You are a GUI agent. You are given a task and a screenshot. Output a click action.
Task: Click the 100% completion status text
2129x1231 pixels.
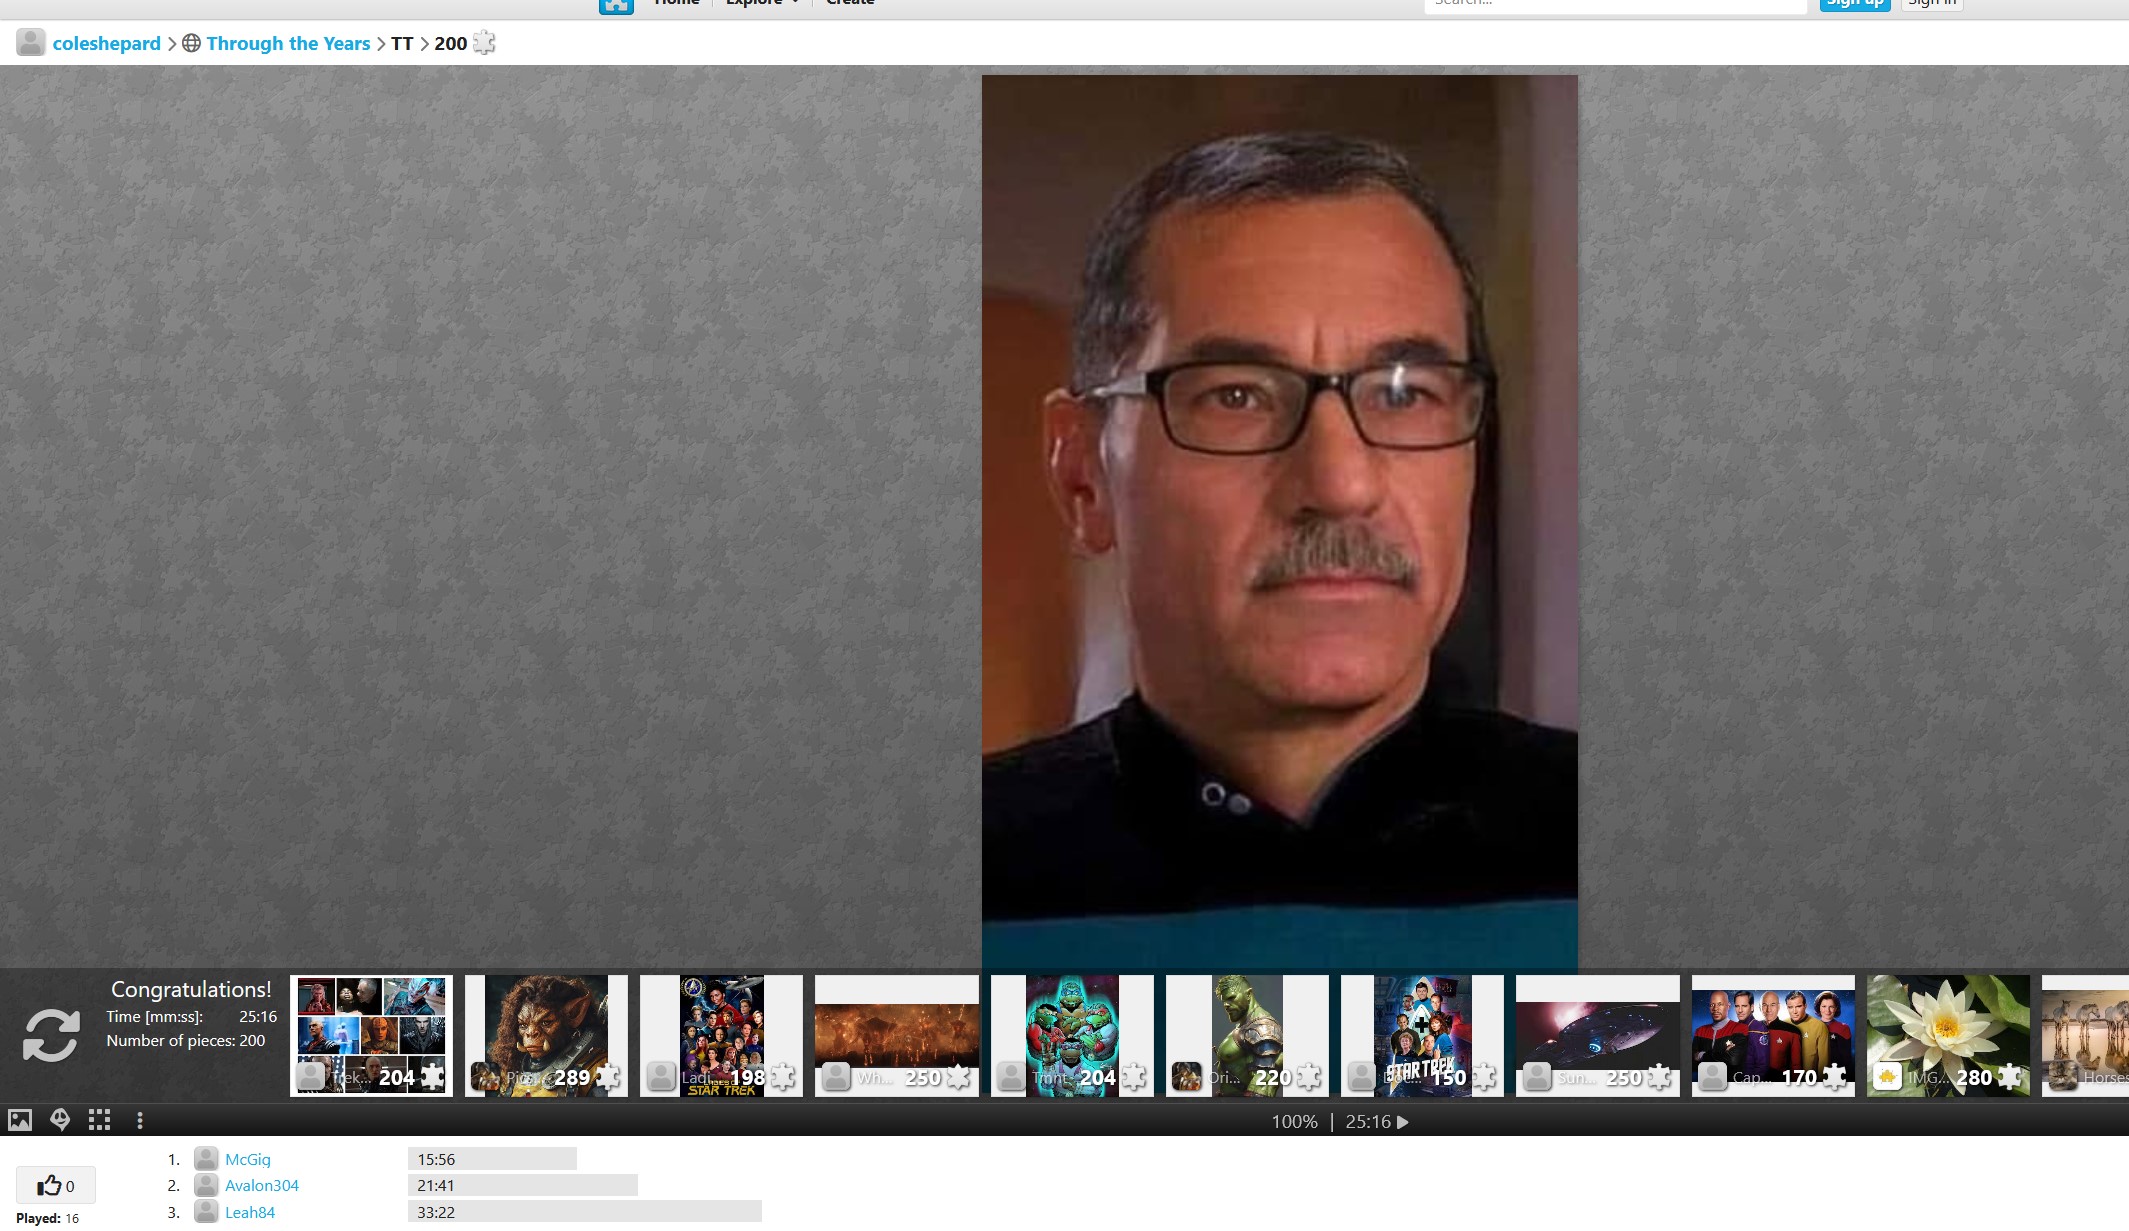coord(1294,1122)
